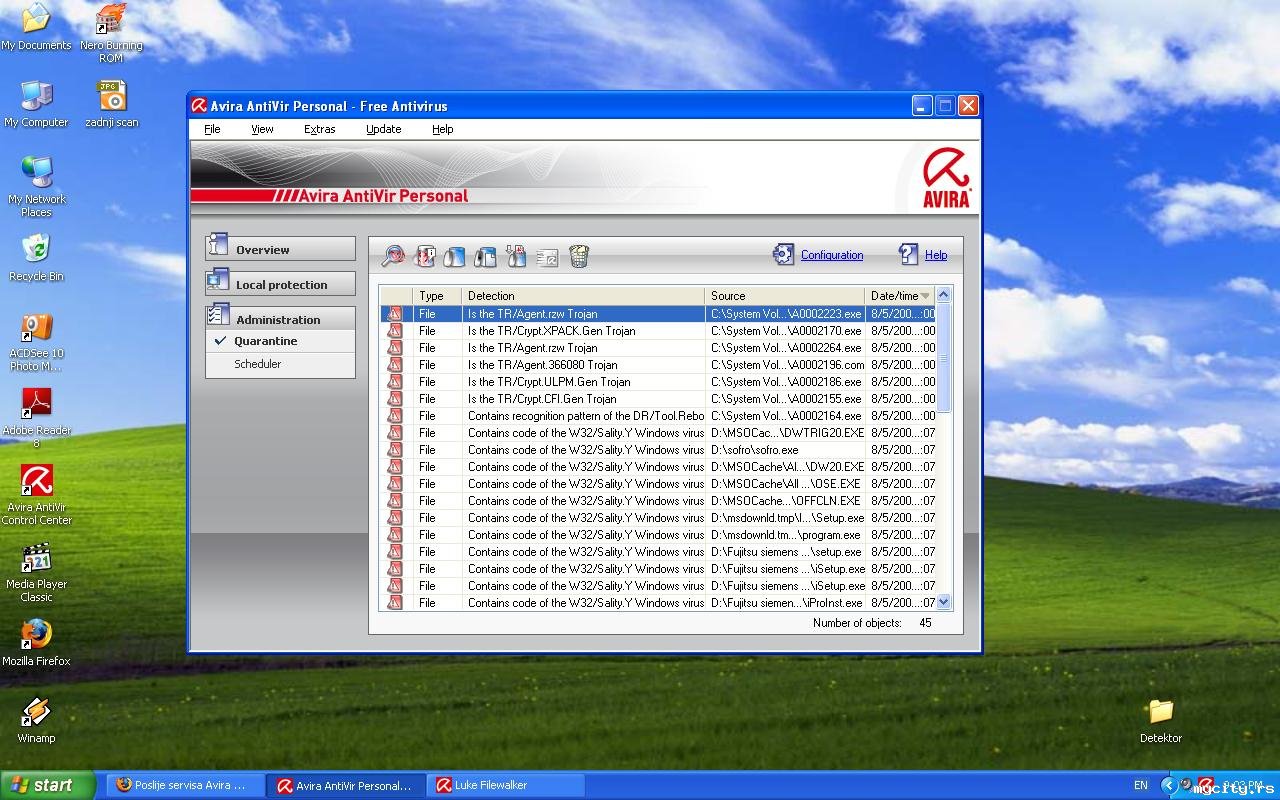Select the TR/Crypt.CFI.Gen Trojan row
This screenshot has height=800, width=1280.
657,399
